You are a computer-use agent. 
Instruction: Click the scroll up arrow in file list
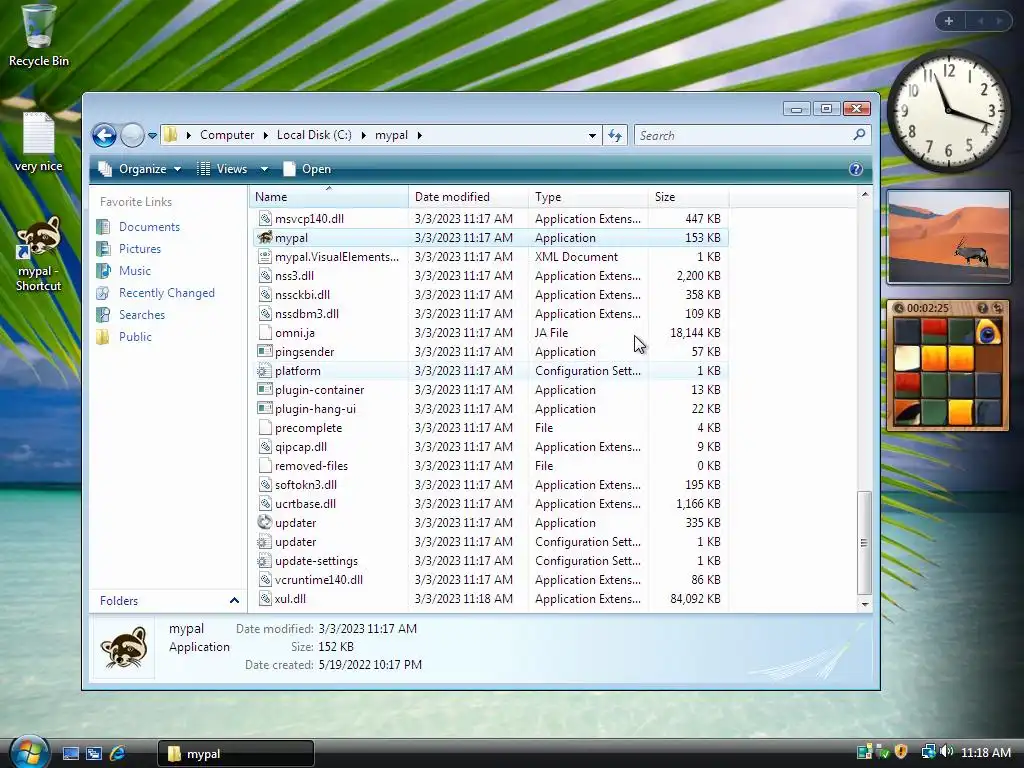865,195
